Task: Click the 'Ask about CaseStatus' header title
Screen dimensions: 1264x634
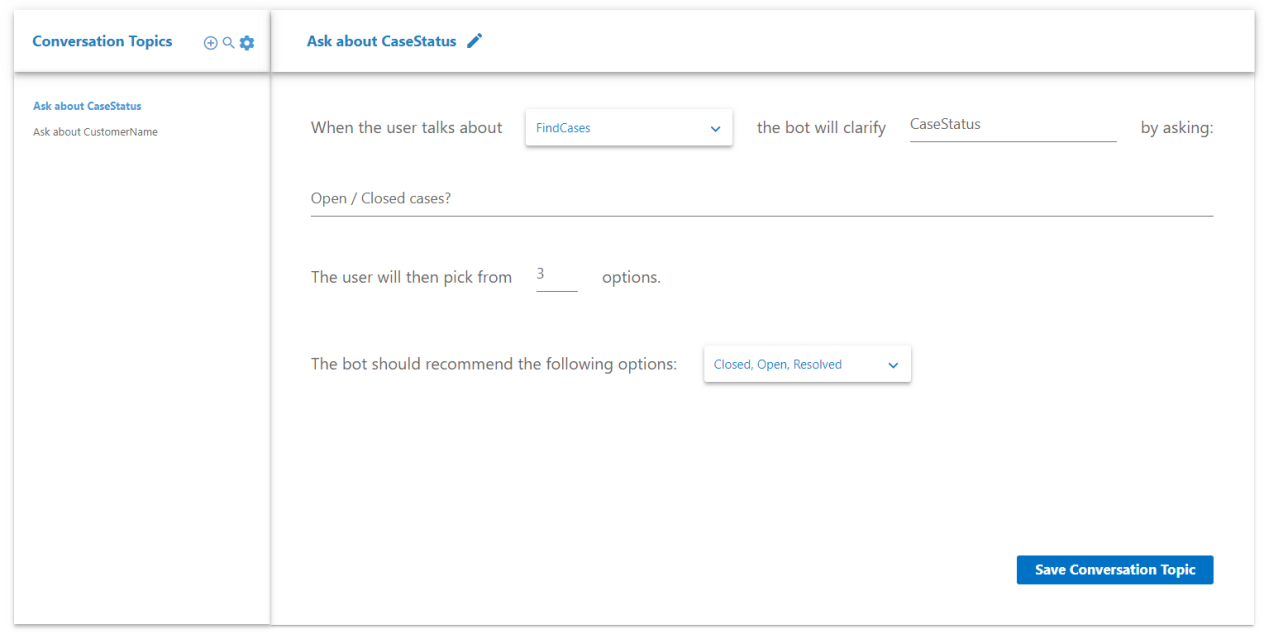Action: point(381,41)
